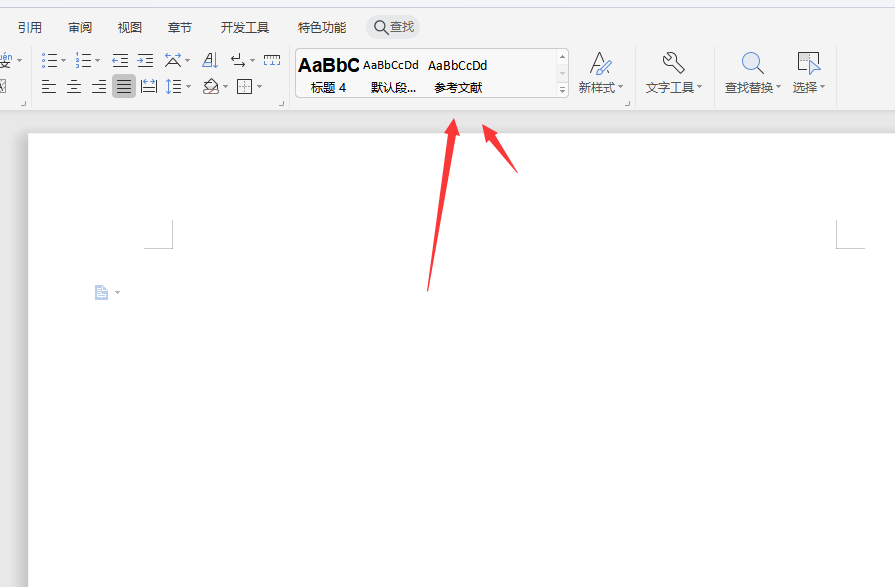This screenshot has width=895, height=587.
Task: Click the shading paint bucket icon
Action: [211, 87]
